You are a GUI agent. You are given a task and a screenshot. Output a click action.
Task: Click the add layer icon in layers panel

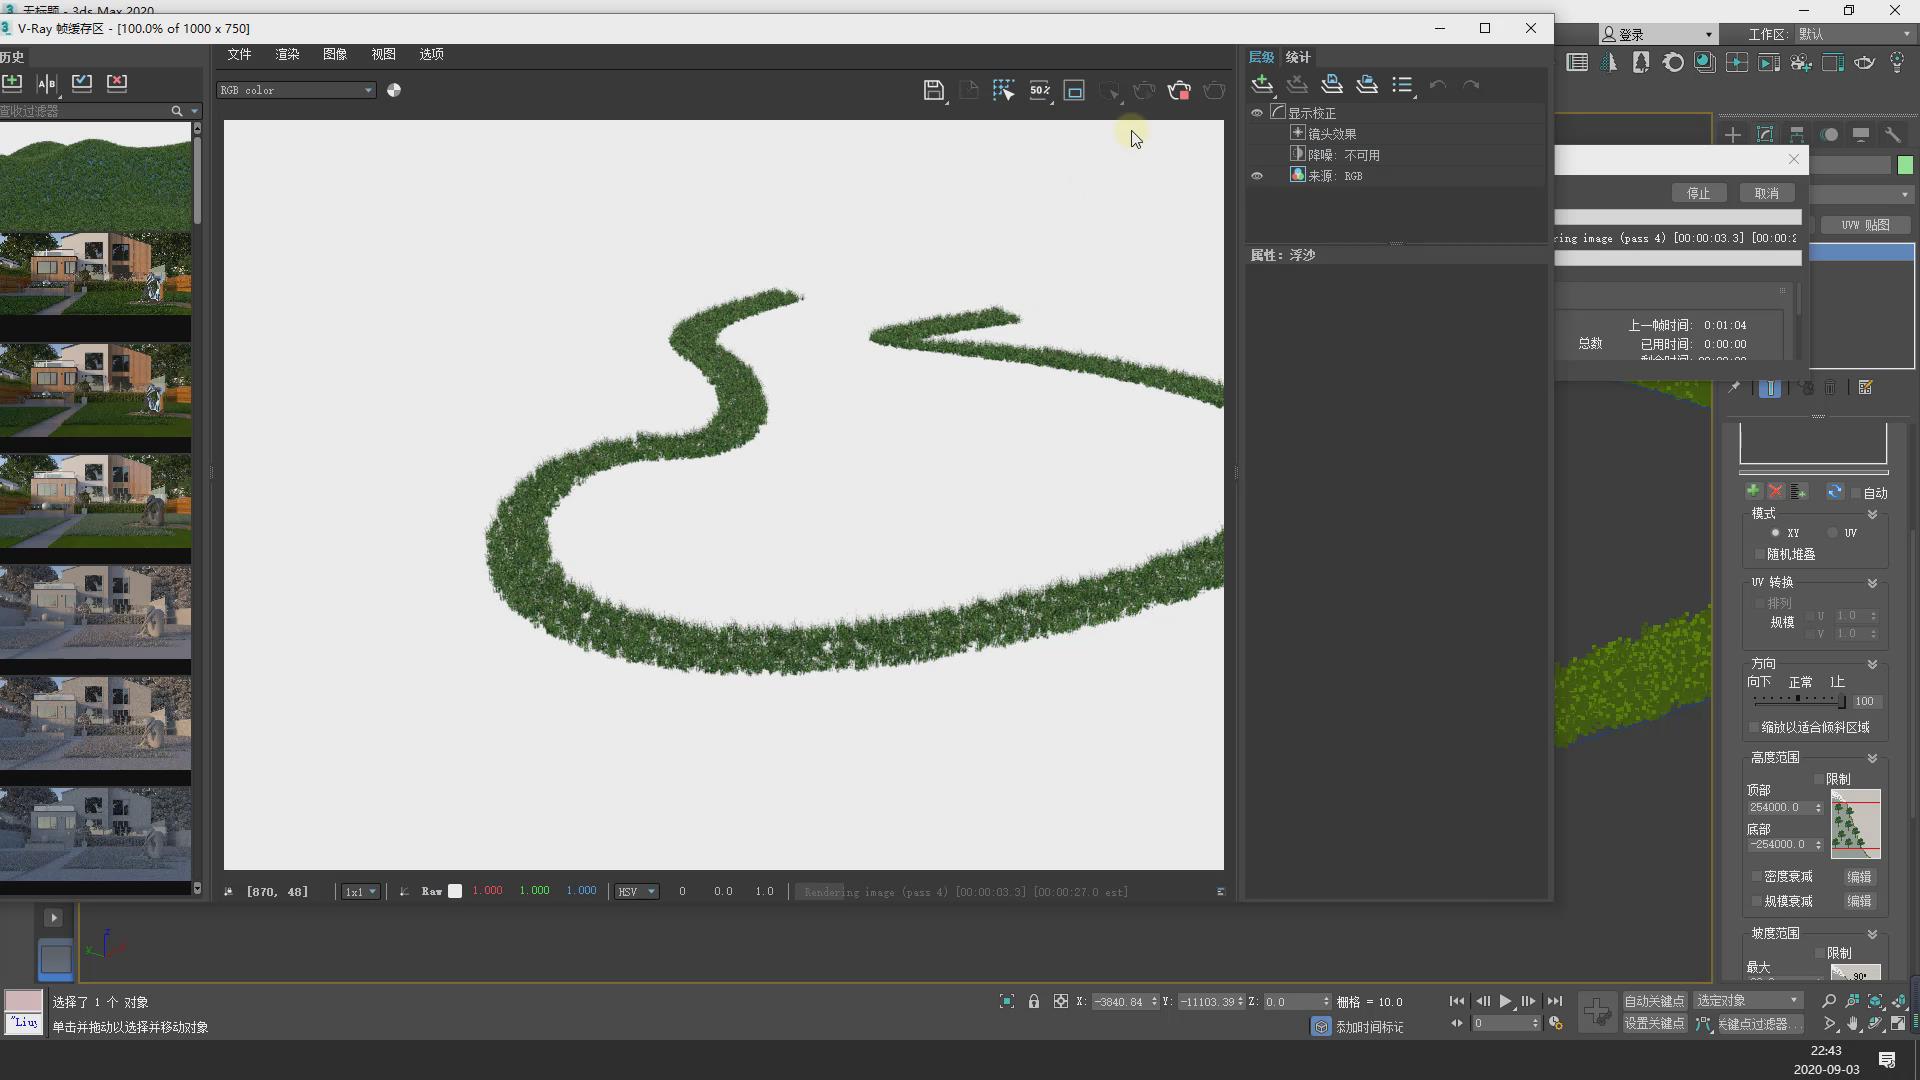(x=1262, y=85)
